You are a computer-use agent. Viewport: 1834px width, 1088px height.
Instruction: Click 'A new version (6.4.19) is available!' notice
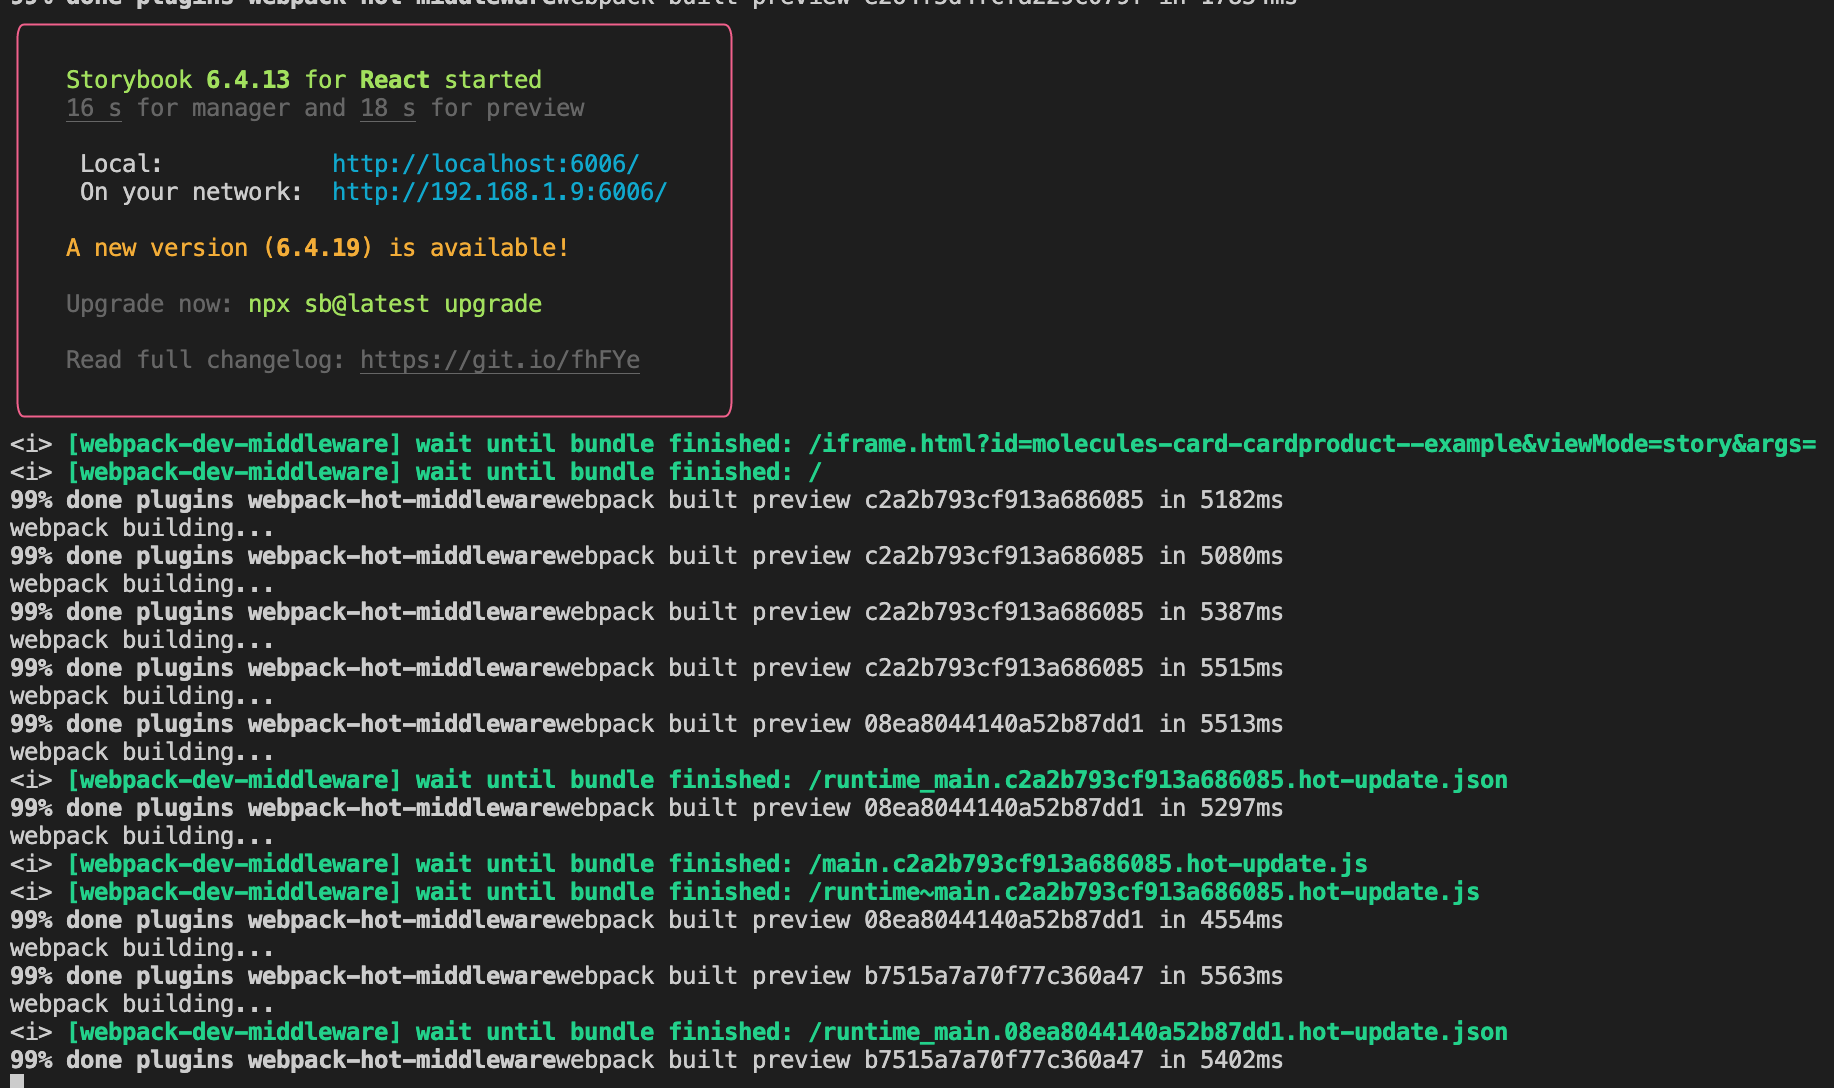(x=318, y=247)
